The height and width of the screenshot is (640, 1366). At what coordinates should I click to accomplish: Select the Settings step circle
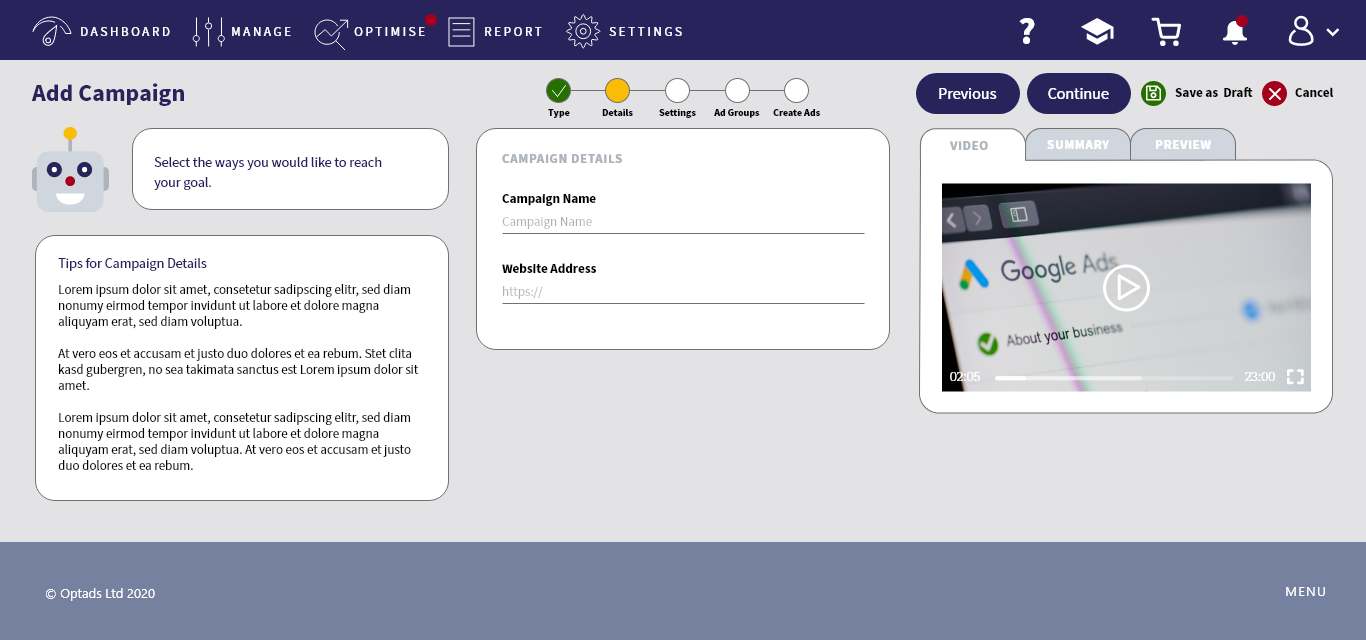[677, 91]
